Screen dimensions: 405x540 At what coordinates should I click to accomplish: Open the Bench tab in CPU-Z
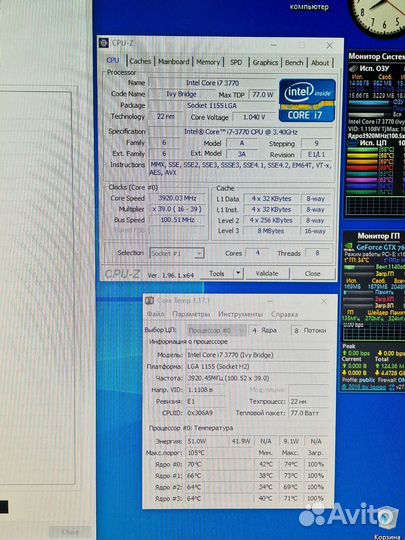click(x=294, y=63)
